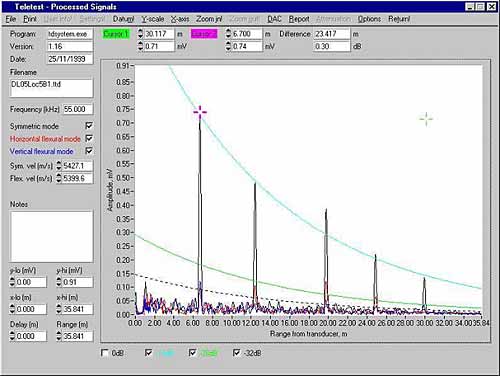Click the Flex. vel field 5399.6

[x=78, y=178]
